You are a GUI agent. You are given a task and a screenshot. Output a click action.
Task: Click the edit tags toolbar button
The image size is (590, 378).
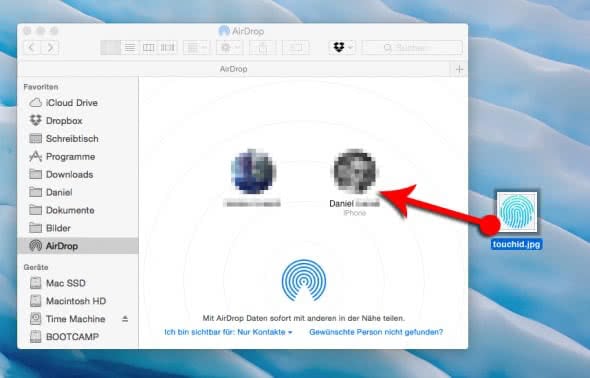tap(295, 48)
